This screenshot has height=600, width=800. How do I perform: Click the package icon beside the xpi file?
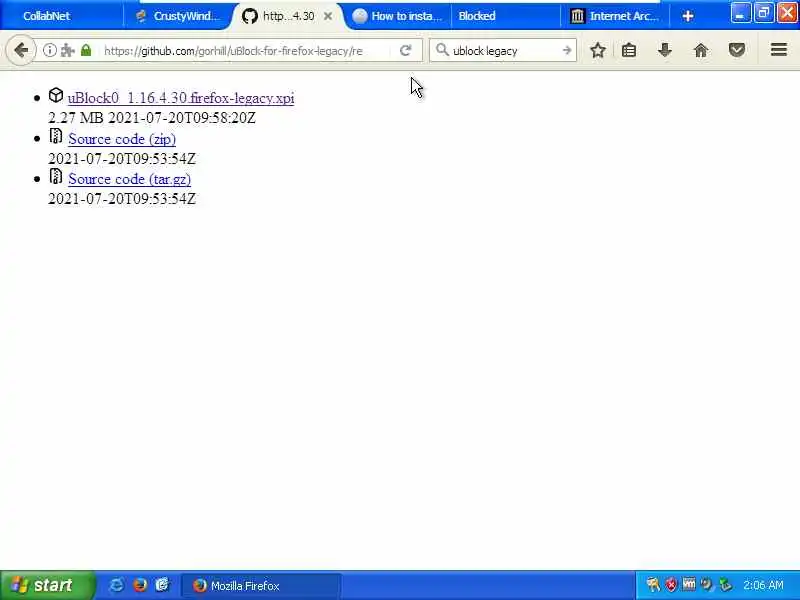point(56,95)
